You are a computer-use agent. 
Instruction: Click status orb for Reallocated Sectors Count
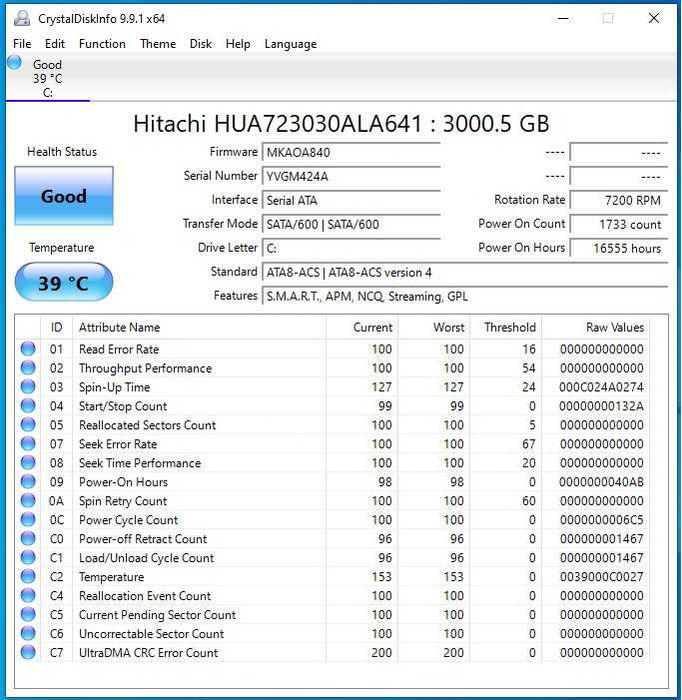[28, 425]
